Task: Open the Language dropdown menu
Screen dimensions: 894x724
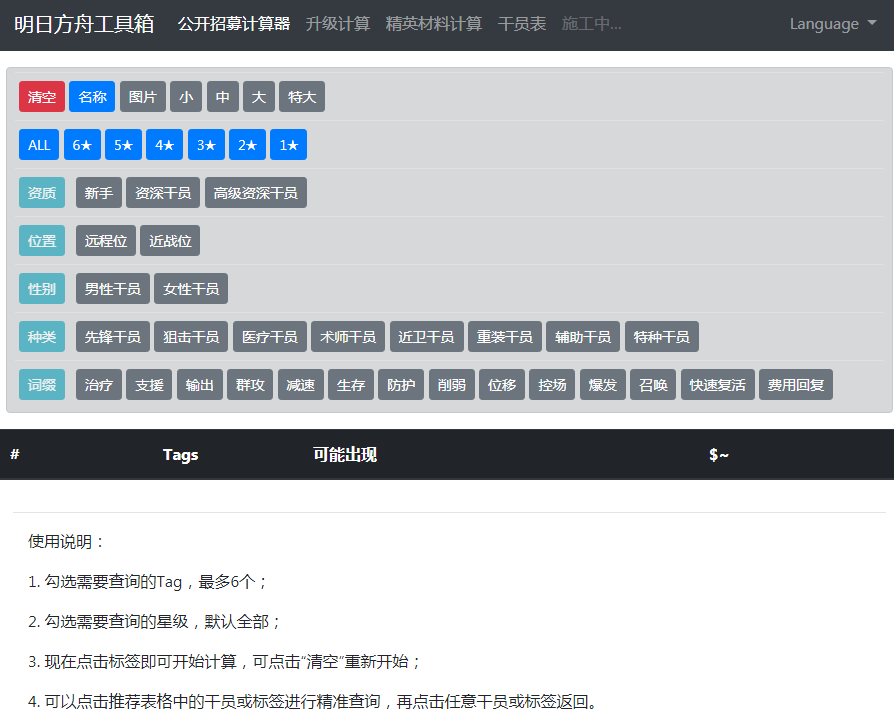Action: [832, 24]
